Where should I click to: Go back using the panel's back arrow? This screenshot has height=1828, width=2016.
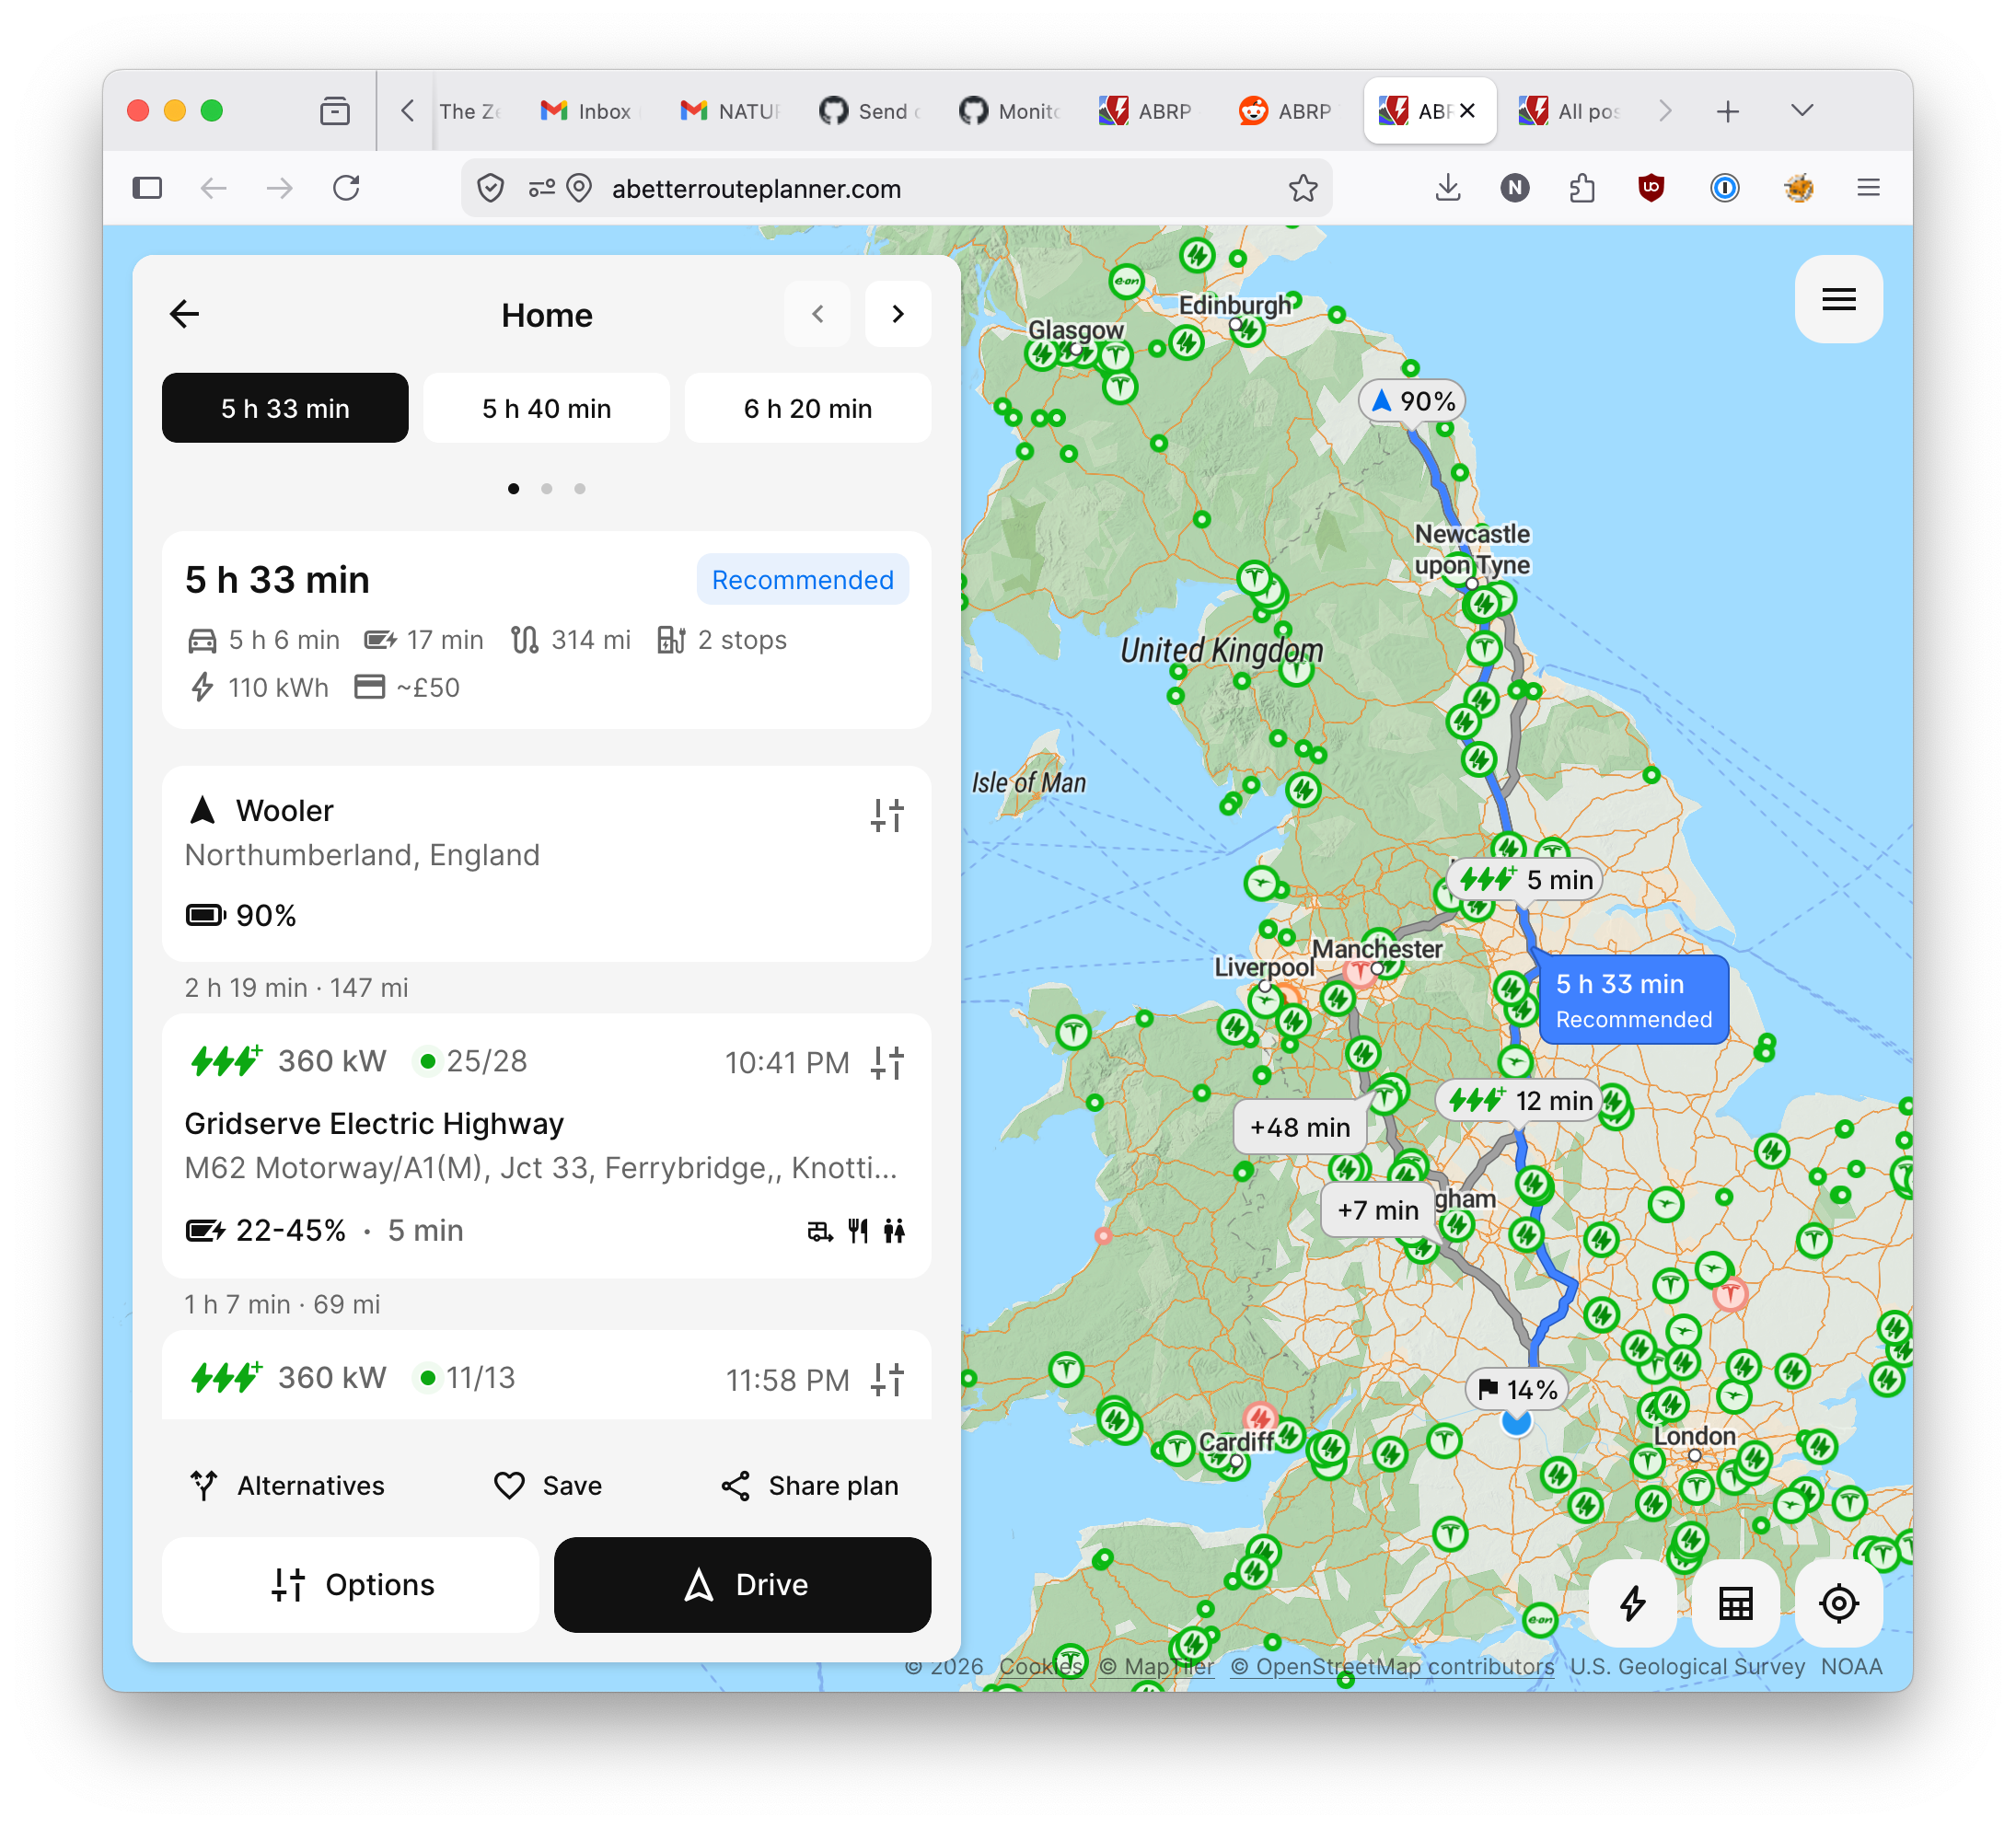pos(185,314)
